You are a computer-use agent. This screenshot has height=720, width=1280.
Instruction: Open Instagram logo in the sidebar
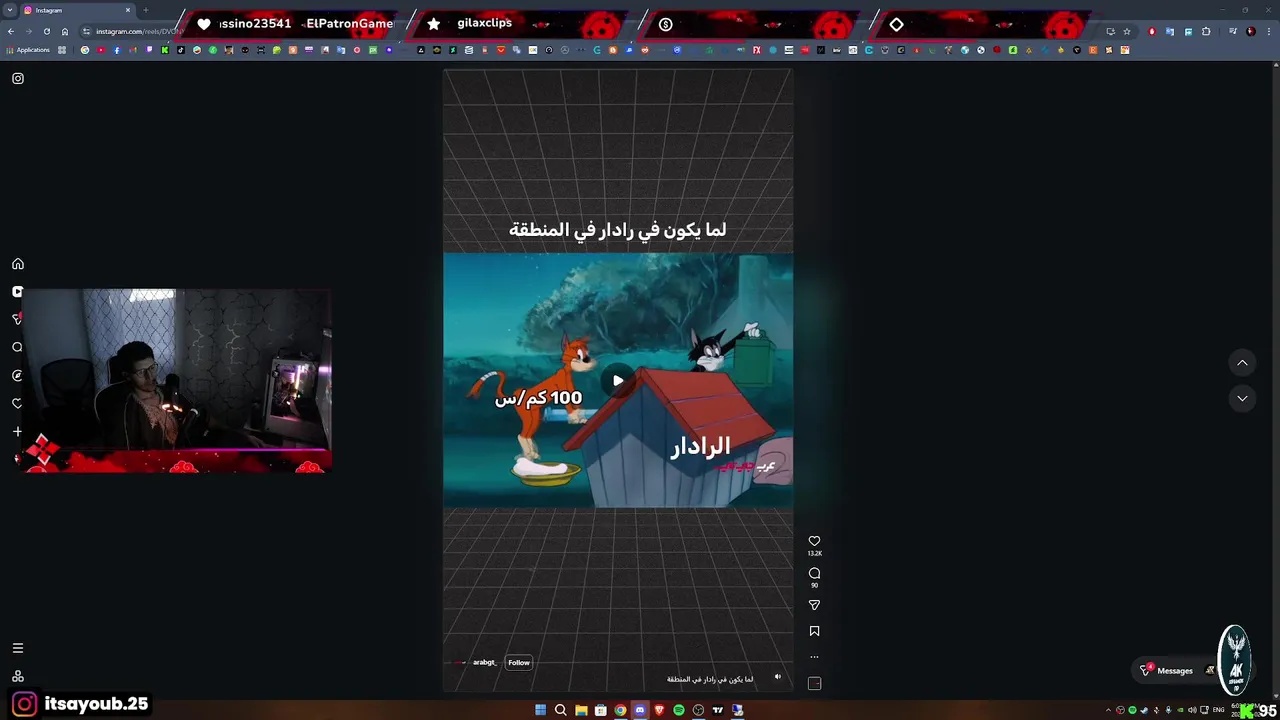pos(18,78)
